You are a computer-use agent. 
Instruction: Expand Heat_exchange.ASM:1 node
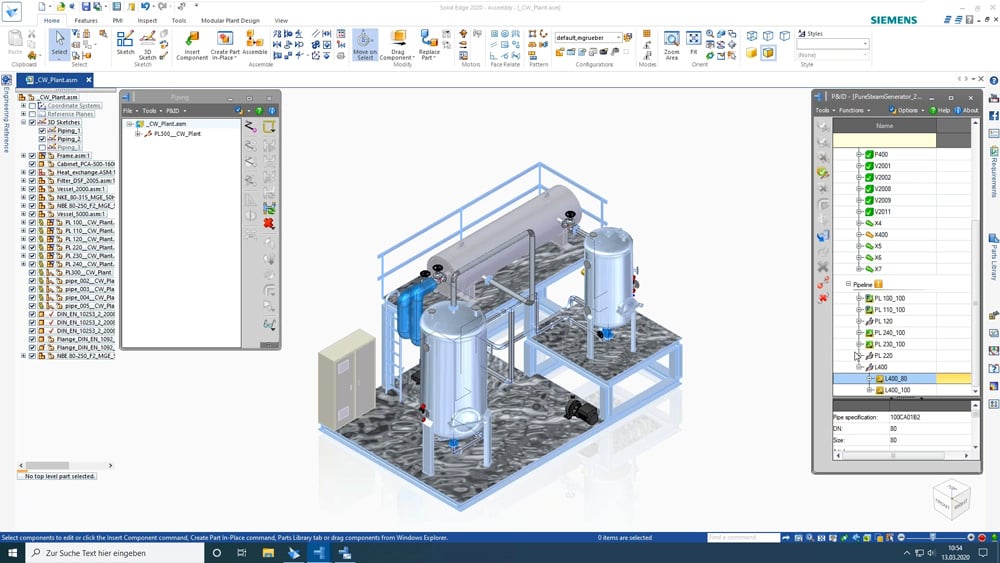24,172
